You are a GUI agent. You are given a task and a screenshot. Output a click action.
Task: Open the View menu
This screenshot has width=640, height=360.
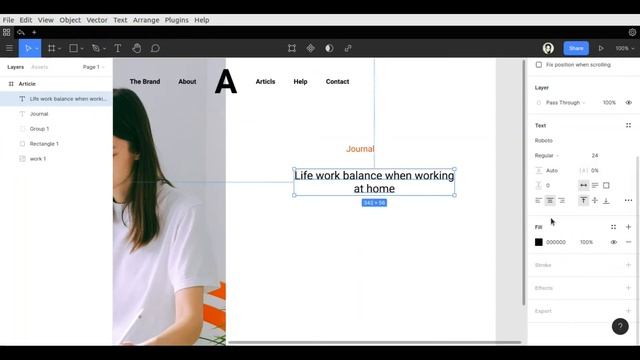pyautogui.click(x=46, y=20)
